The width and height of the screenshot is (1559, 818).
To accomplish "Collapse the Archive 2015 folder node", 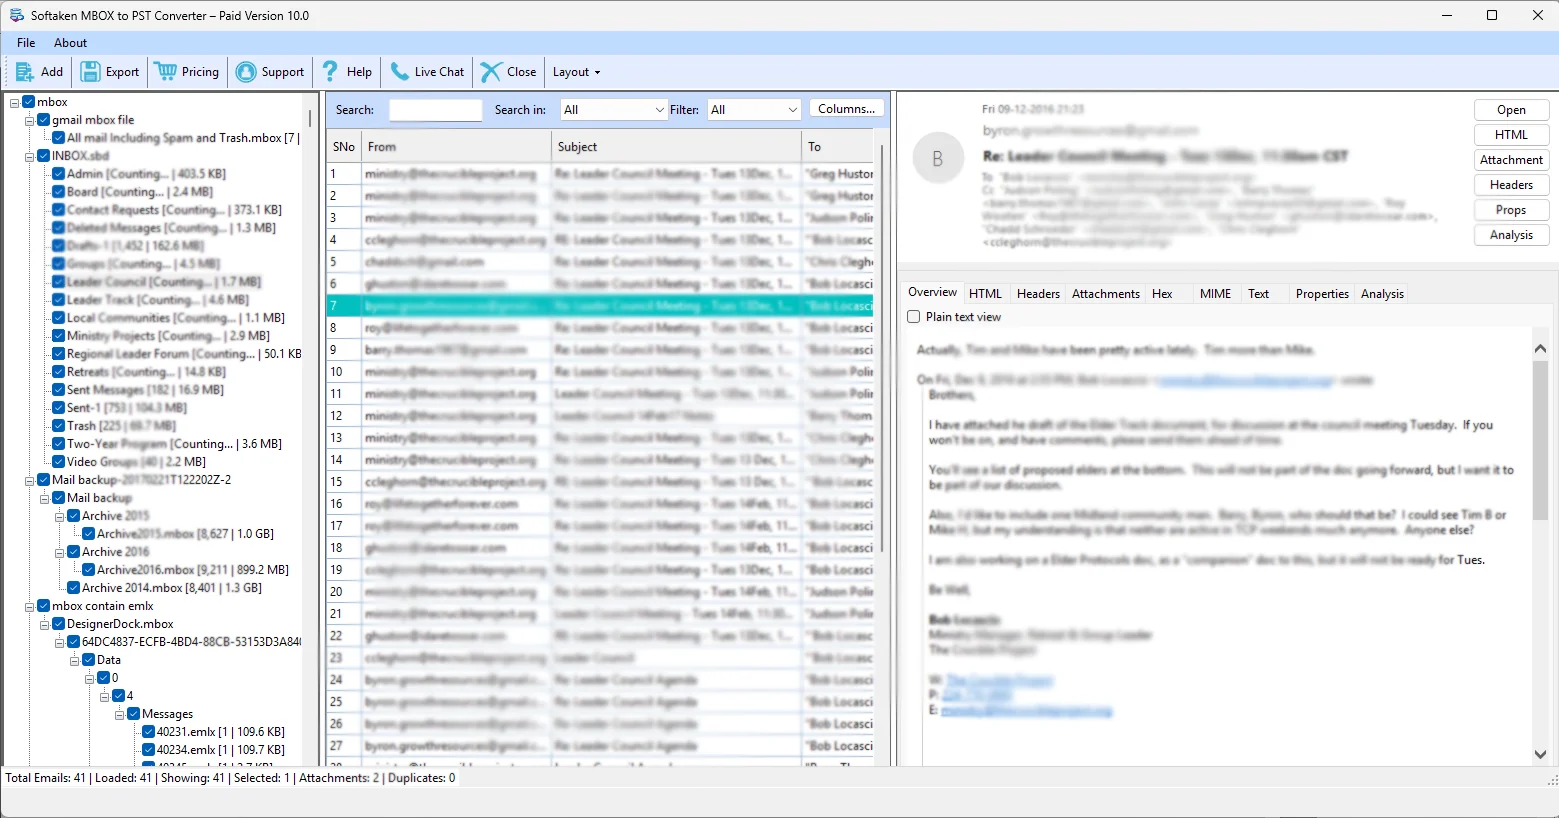I will pos(60,516).
